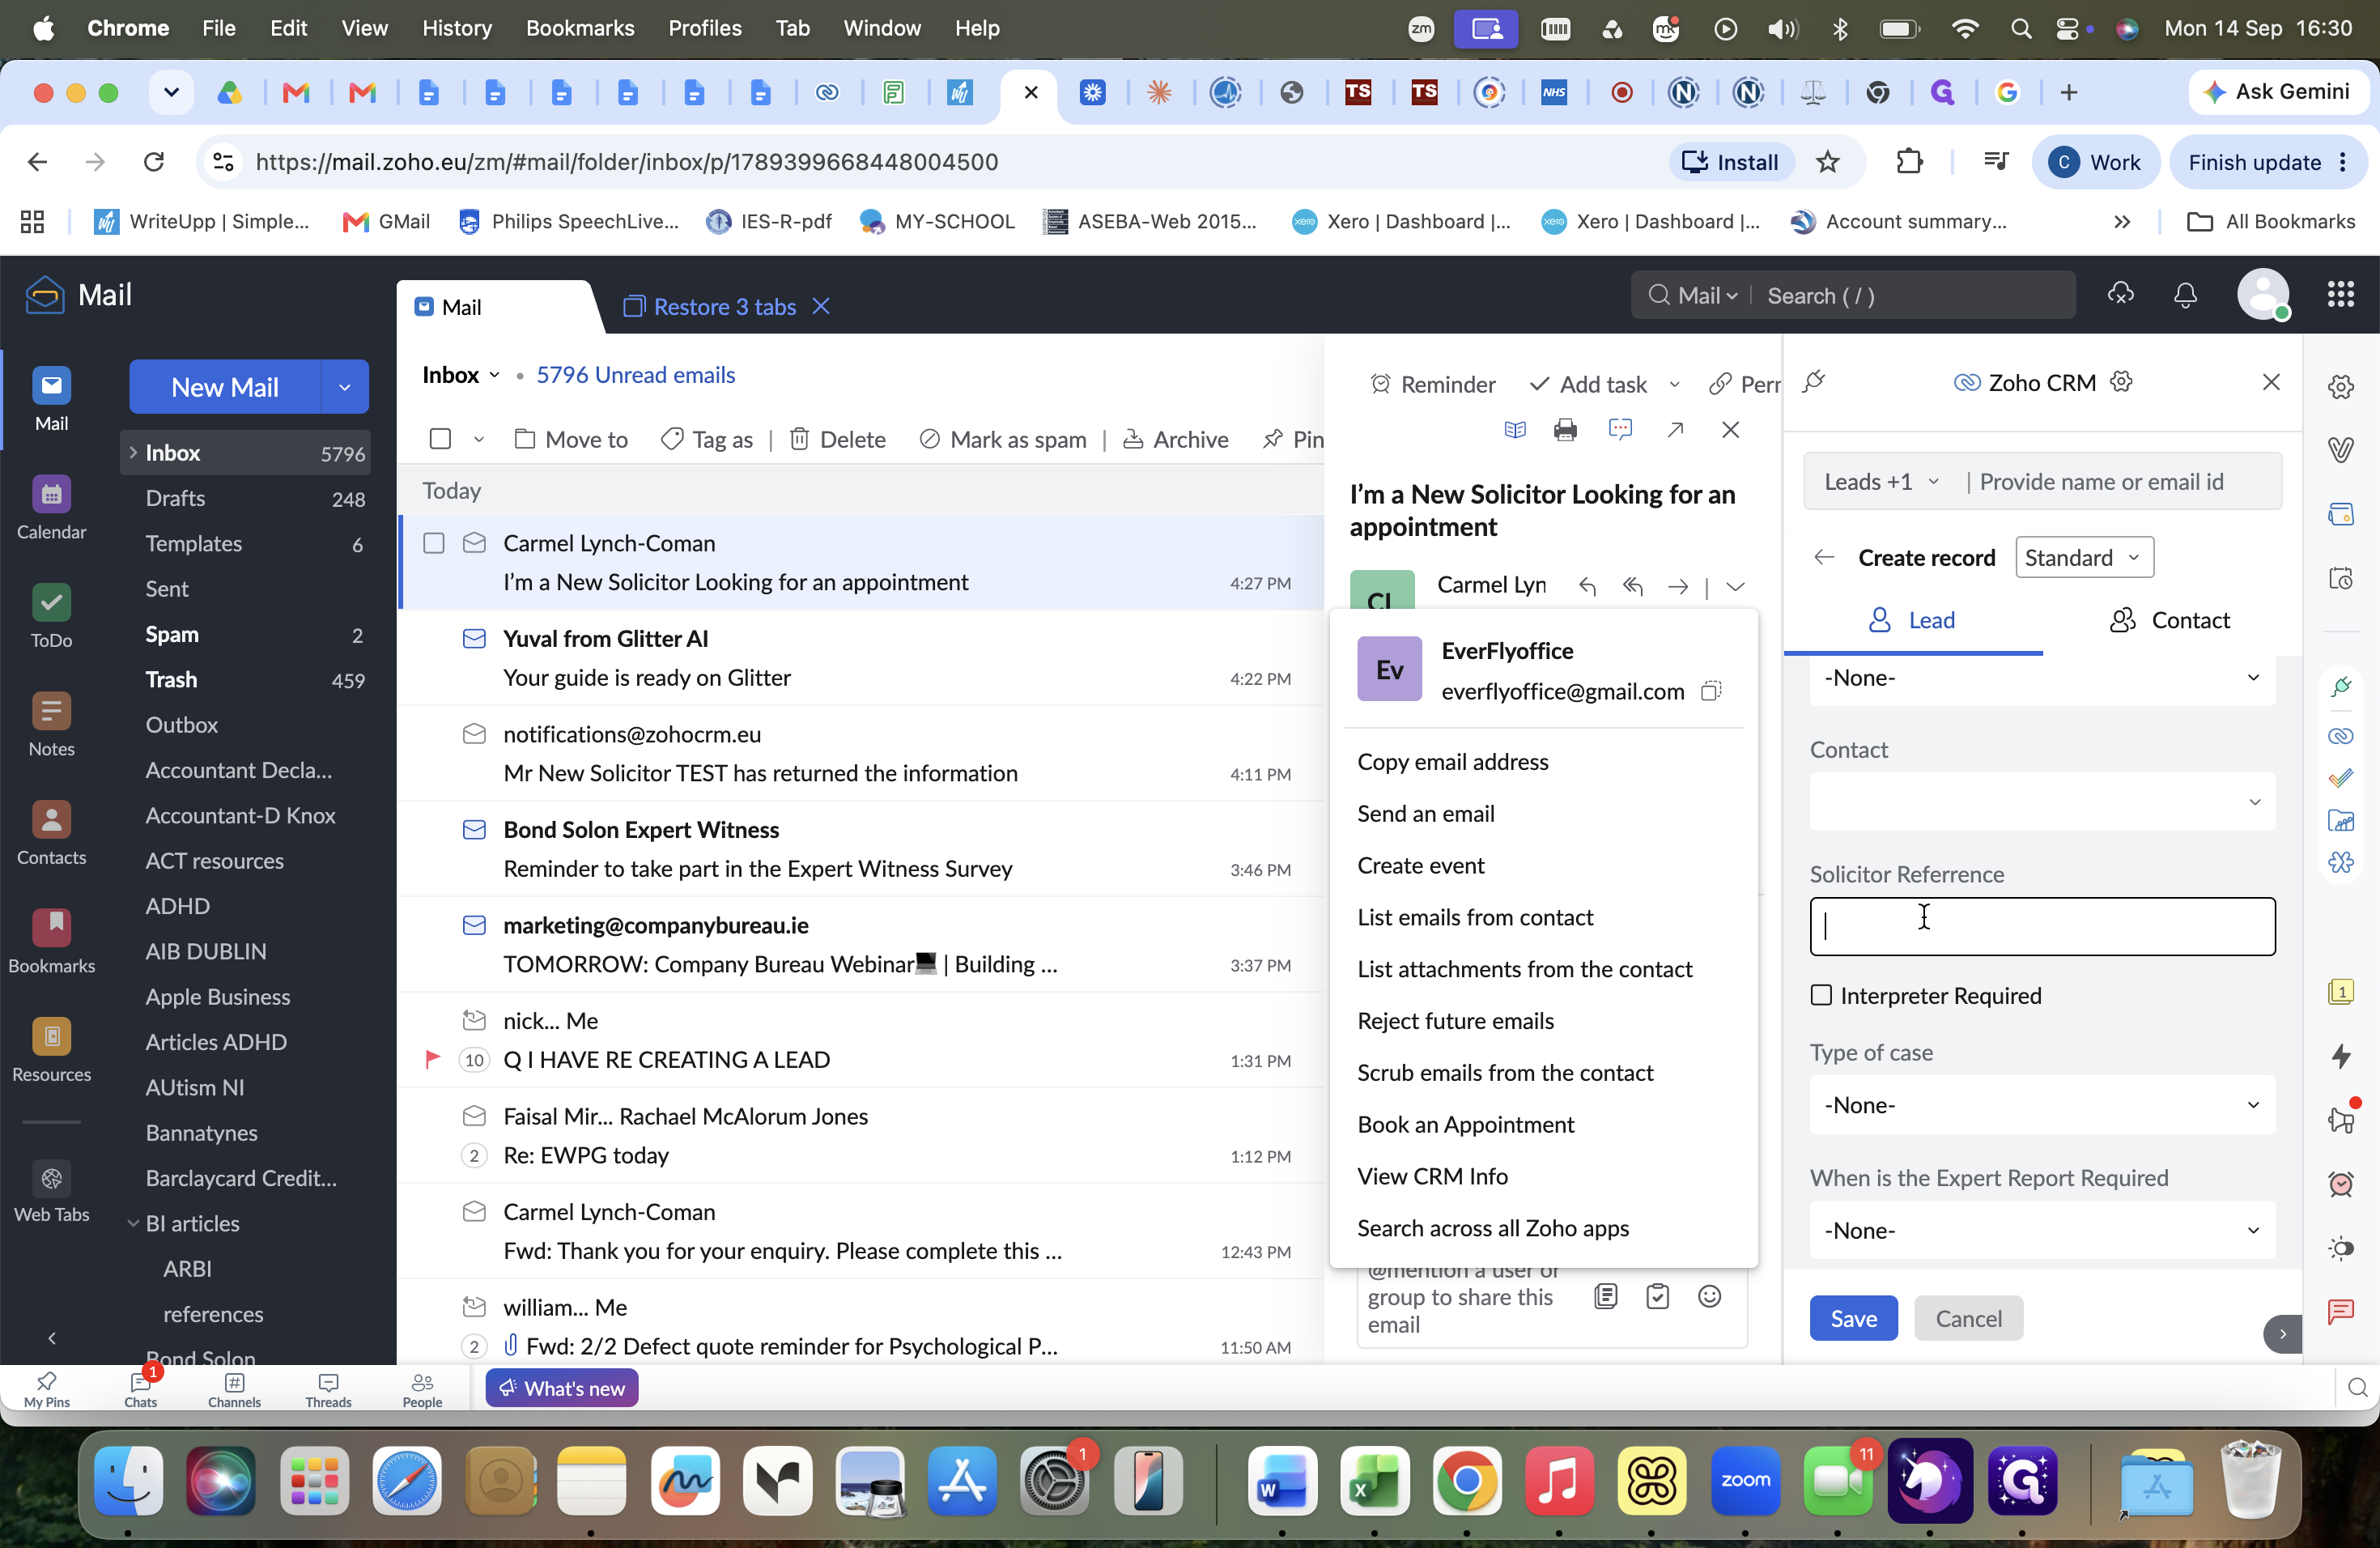
Task: Cancel the CRM record creation
Action: [x=1968, y=1318]
